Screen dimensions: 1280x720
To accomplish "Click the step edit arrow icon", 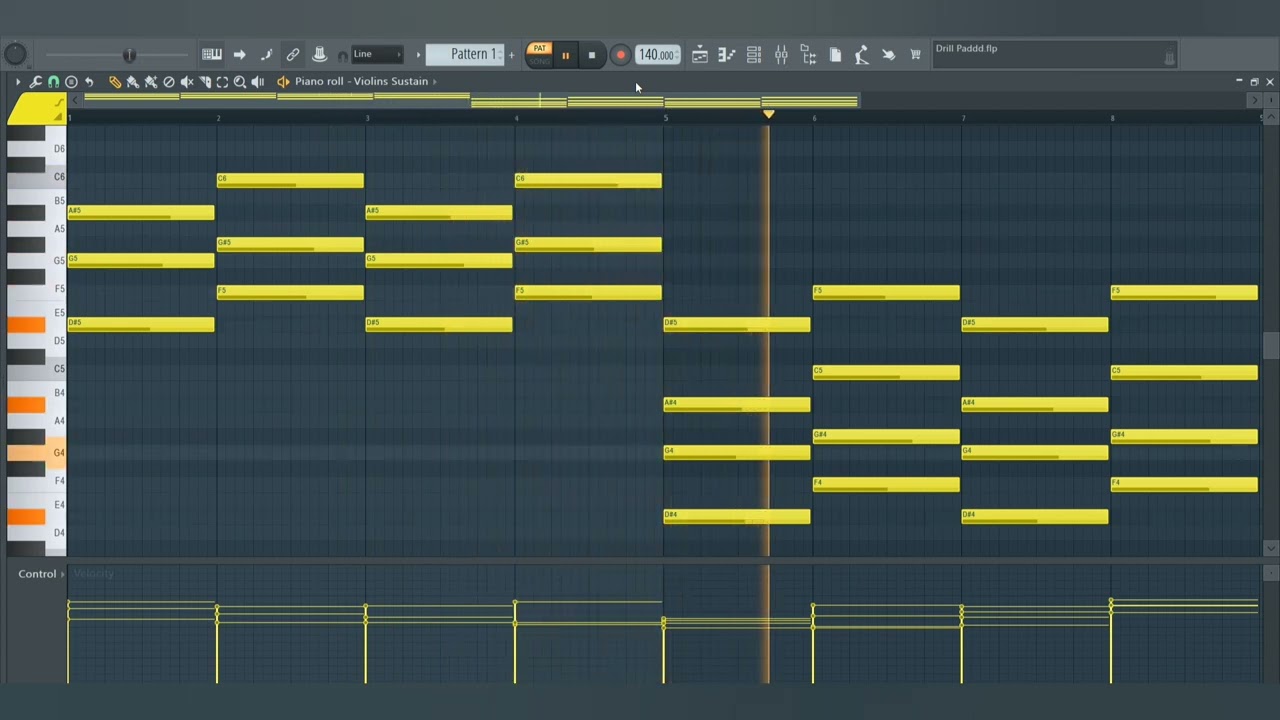I will pos(239,55).
